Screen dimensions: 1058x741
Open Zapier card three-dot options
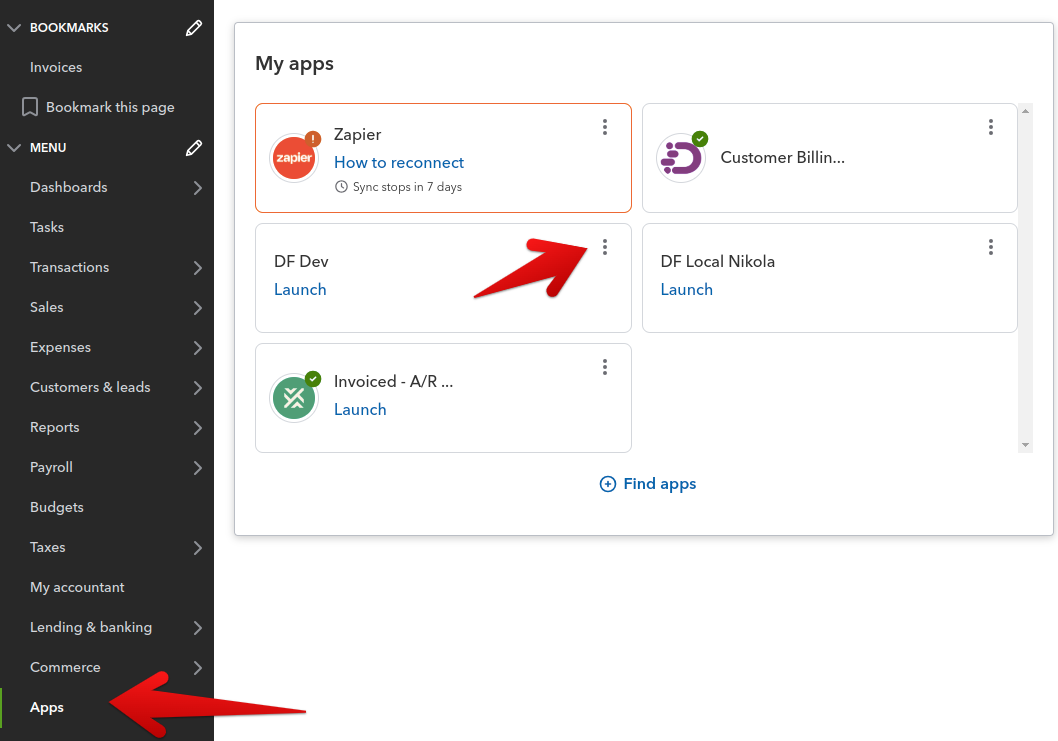pyautogui.click(x=605, y=127)
